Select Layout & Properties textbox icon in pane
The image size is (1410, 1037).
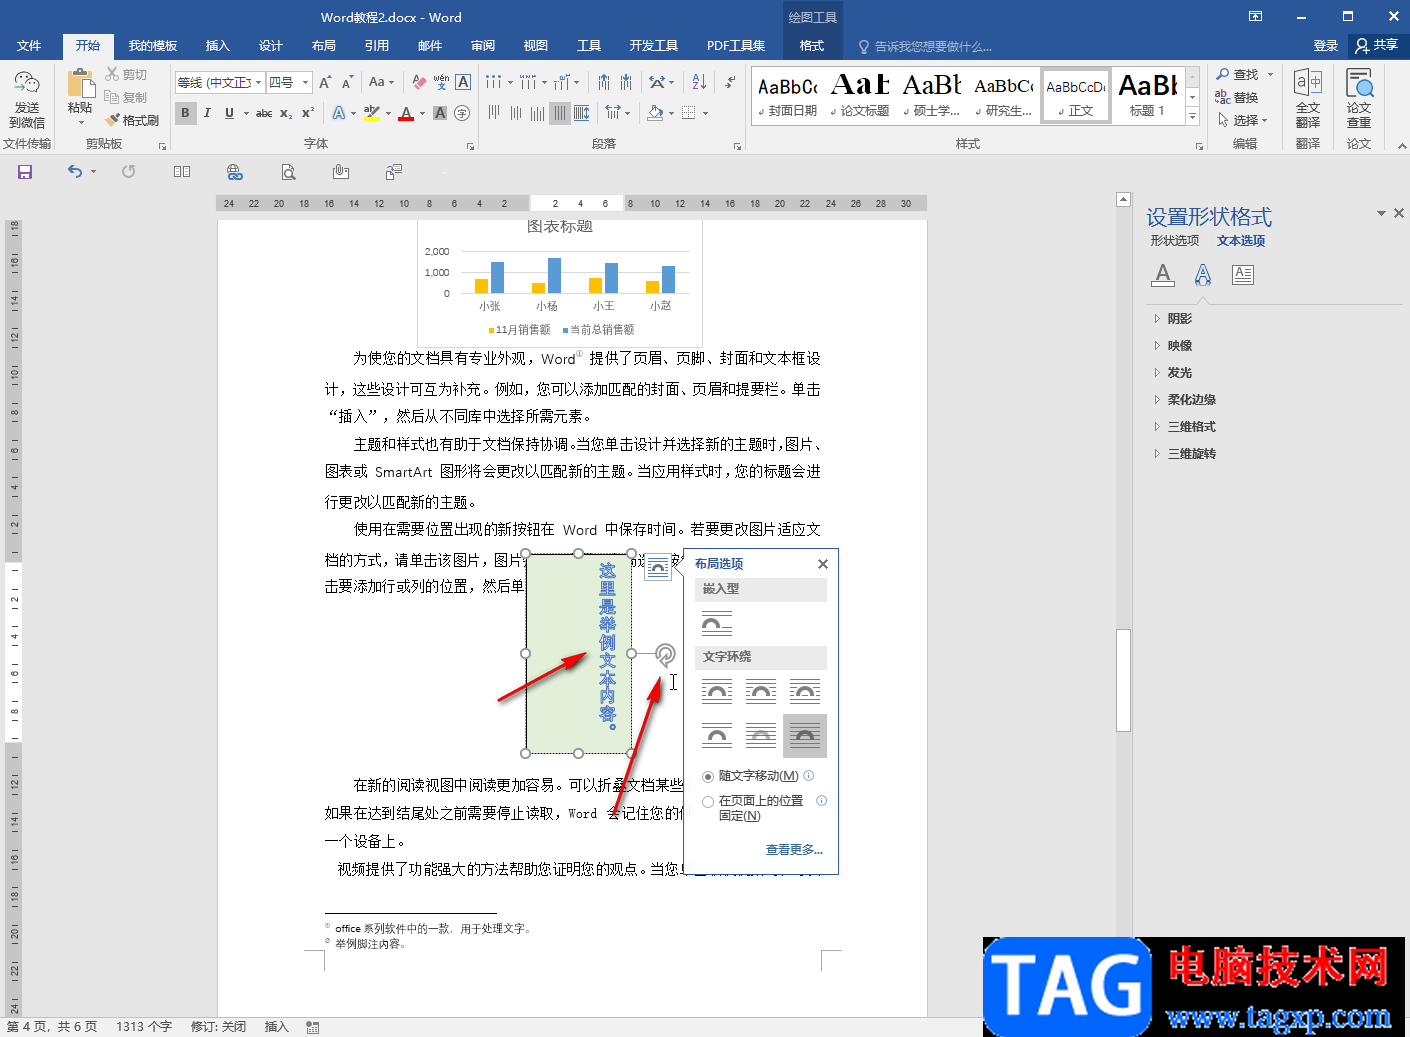[1243, 274]
